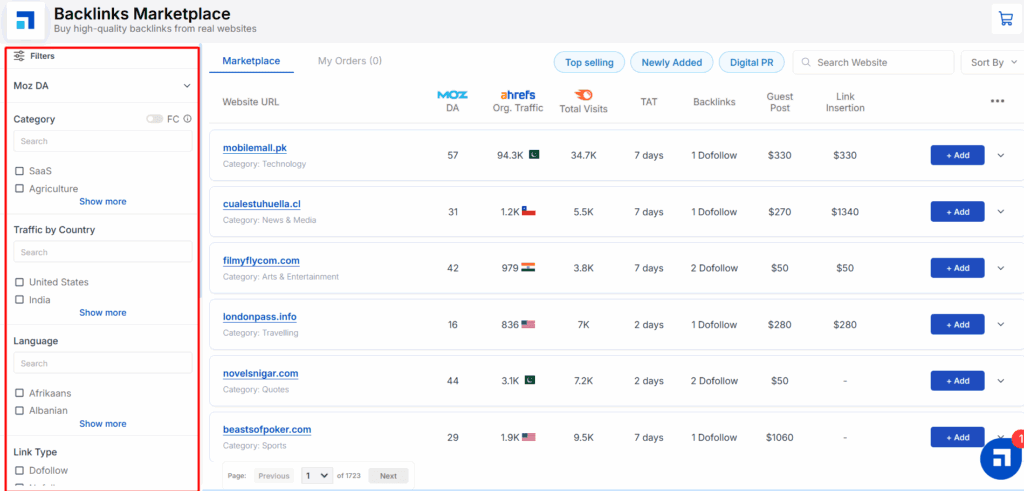1024x491 pixels.
Task: Add beastsofpoker.com to cart
Action: [957, 437]
